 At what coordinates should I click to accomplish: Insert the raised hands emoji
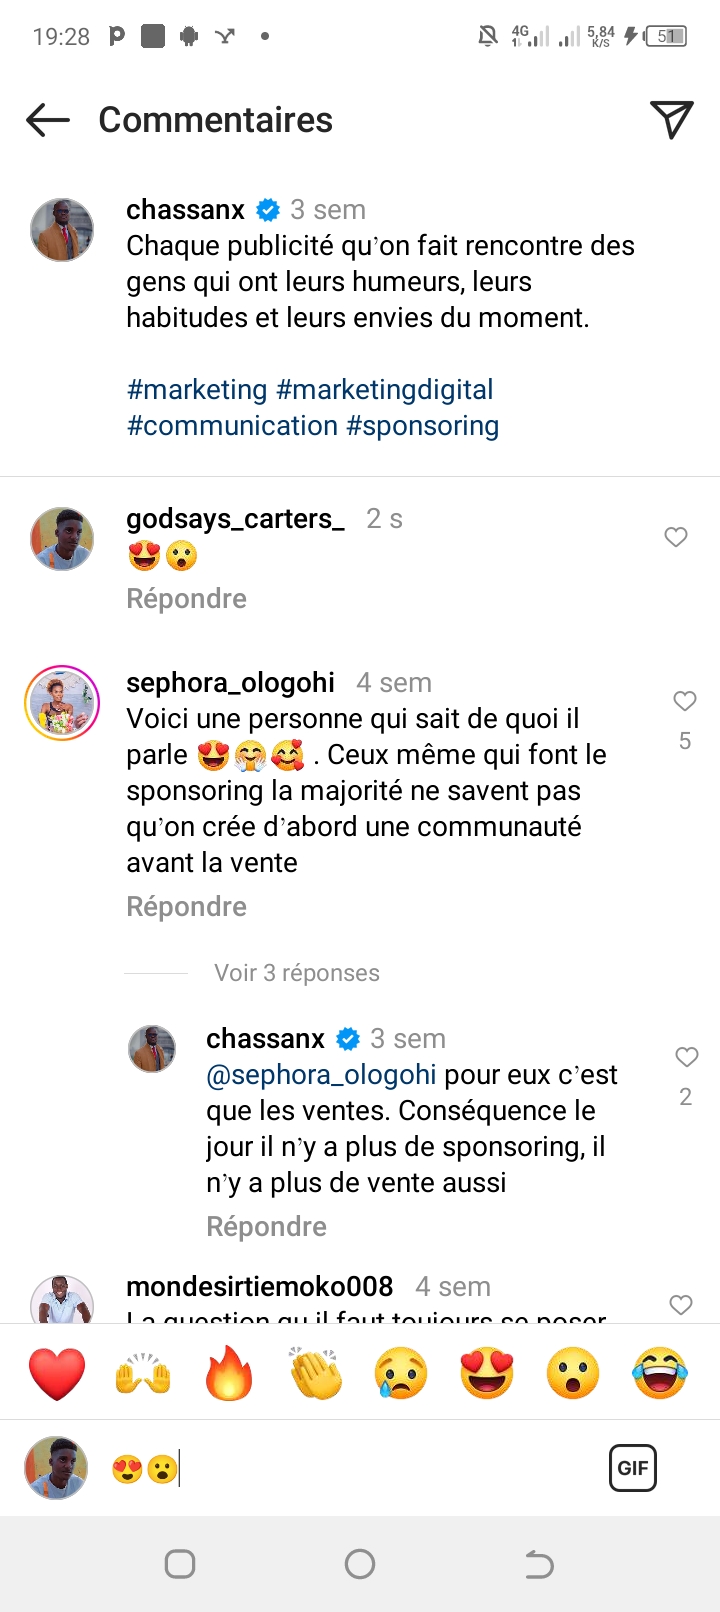(x=143, y=1372)
